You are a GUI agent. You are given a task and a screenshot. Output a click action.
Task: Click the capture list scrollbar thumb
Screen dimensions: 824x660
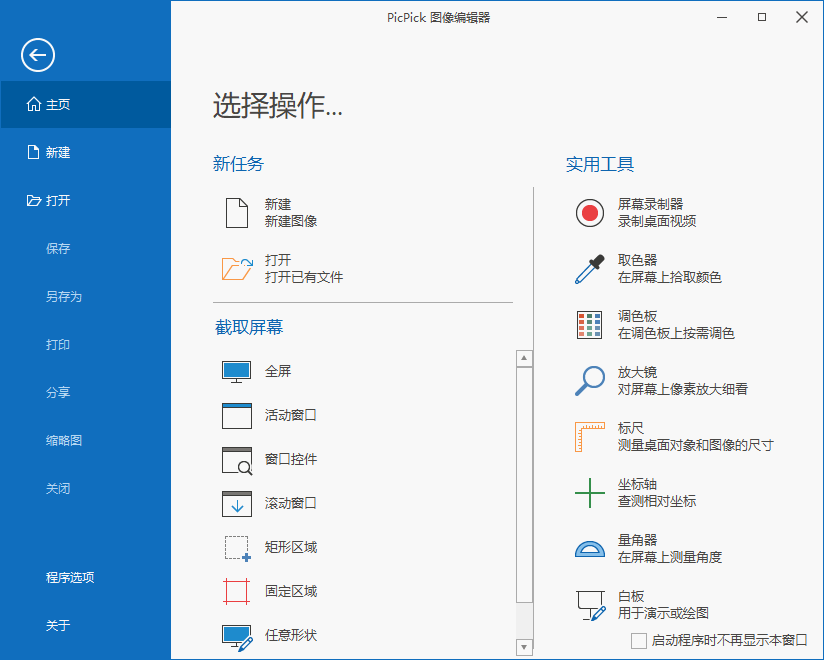click(524, 485)
